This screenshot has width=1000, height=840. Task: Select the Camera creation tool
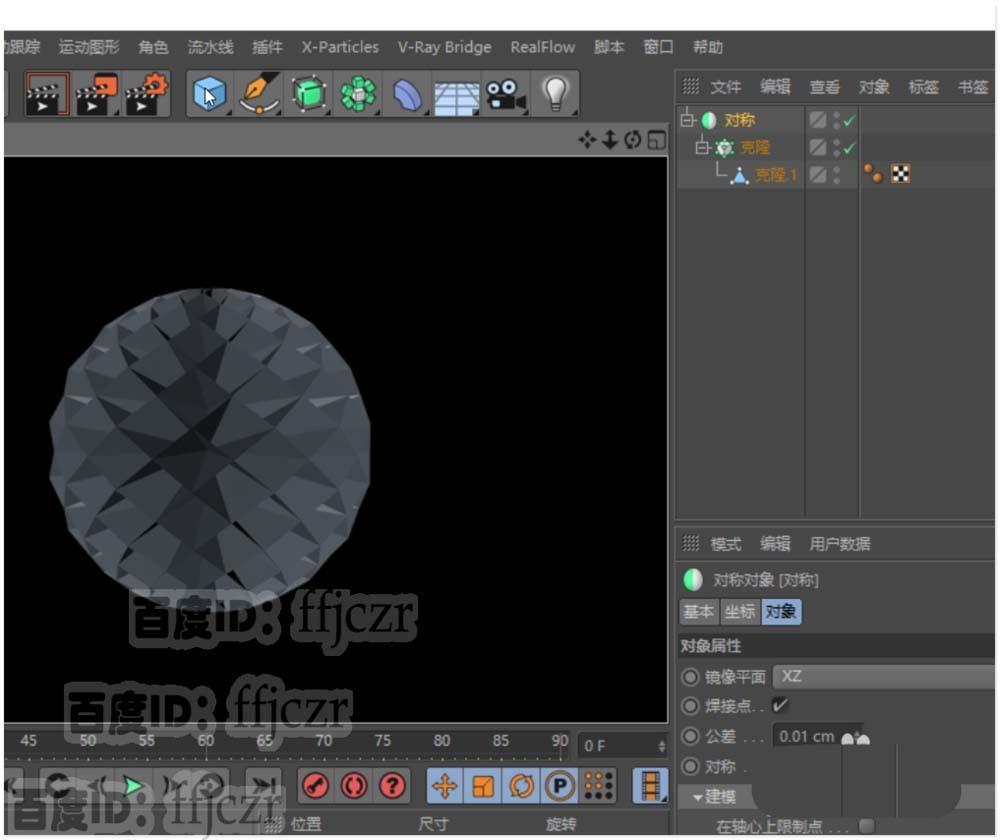point(505,93)
